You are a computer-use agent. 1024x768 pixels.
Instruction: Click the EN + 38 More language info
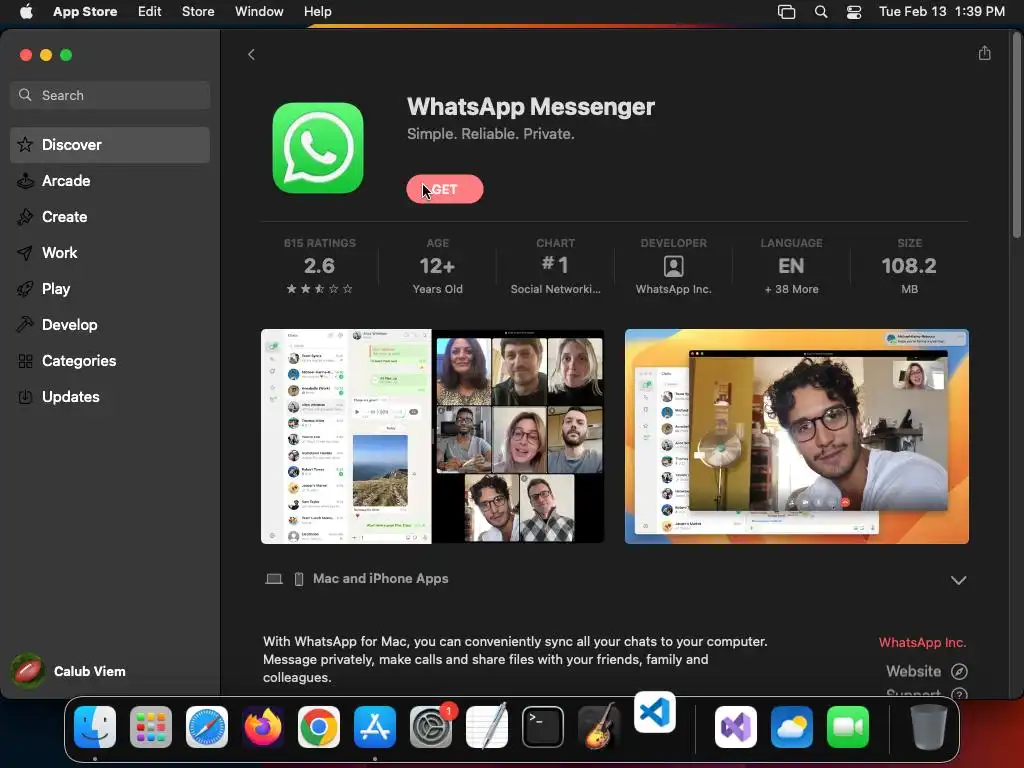[x=792, y=266]
